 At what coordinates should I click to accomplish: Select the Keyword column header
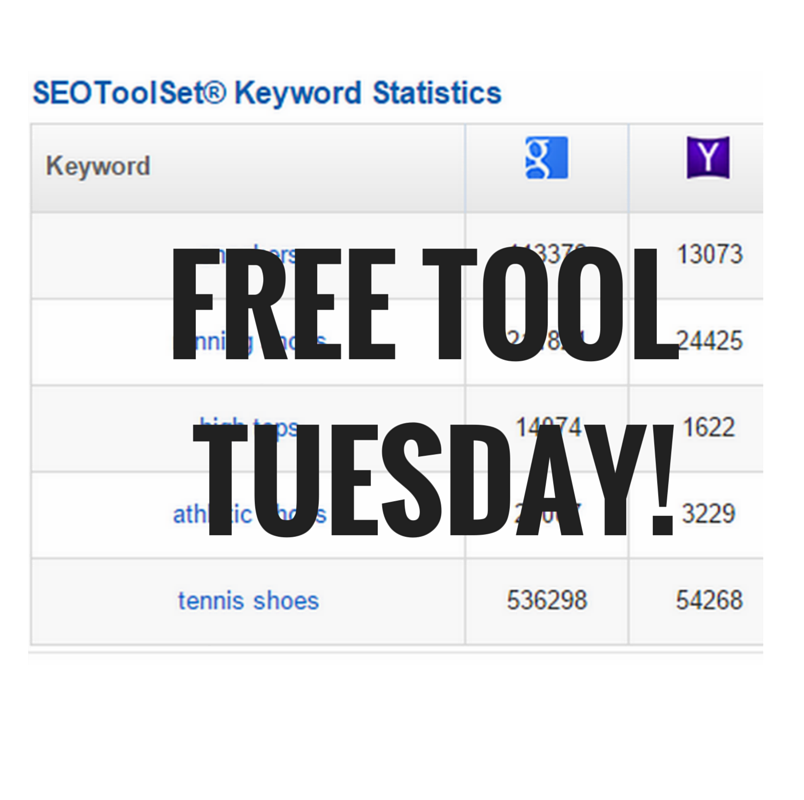click(x=98, y=166)
